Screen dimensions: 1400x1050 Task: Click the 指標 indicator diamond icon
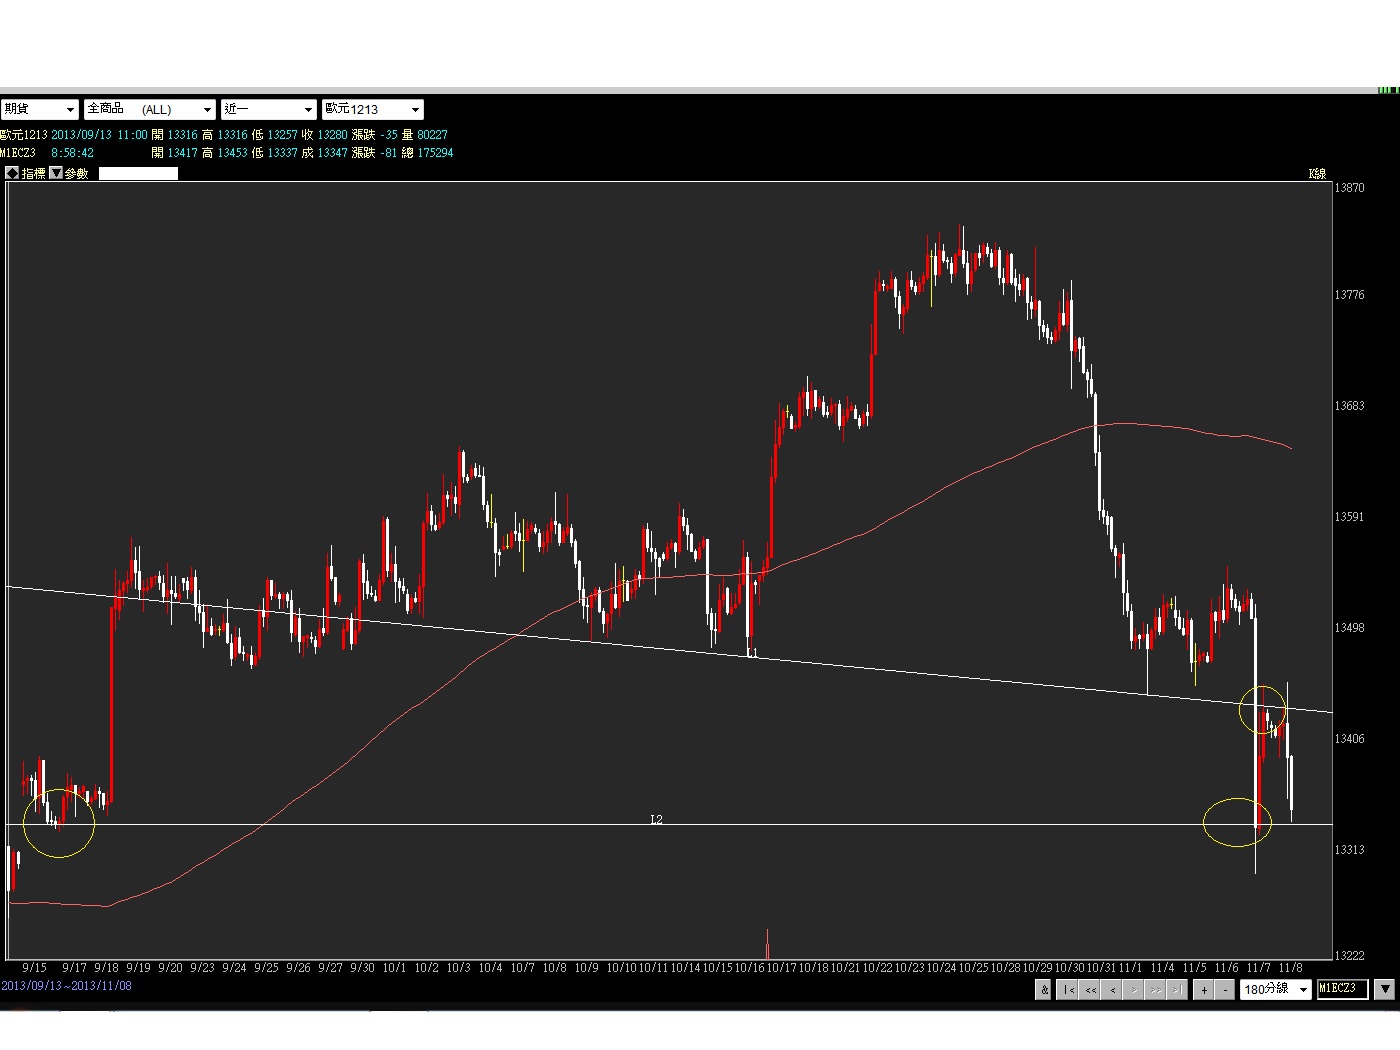click(x=12, y=173)
